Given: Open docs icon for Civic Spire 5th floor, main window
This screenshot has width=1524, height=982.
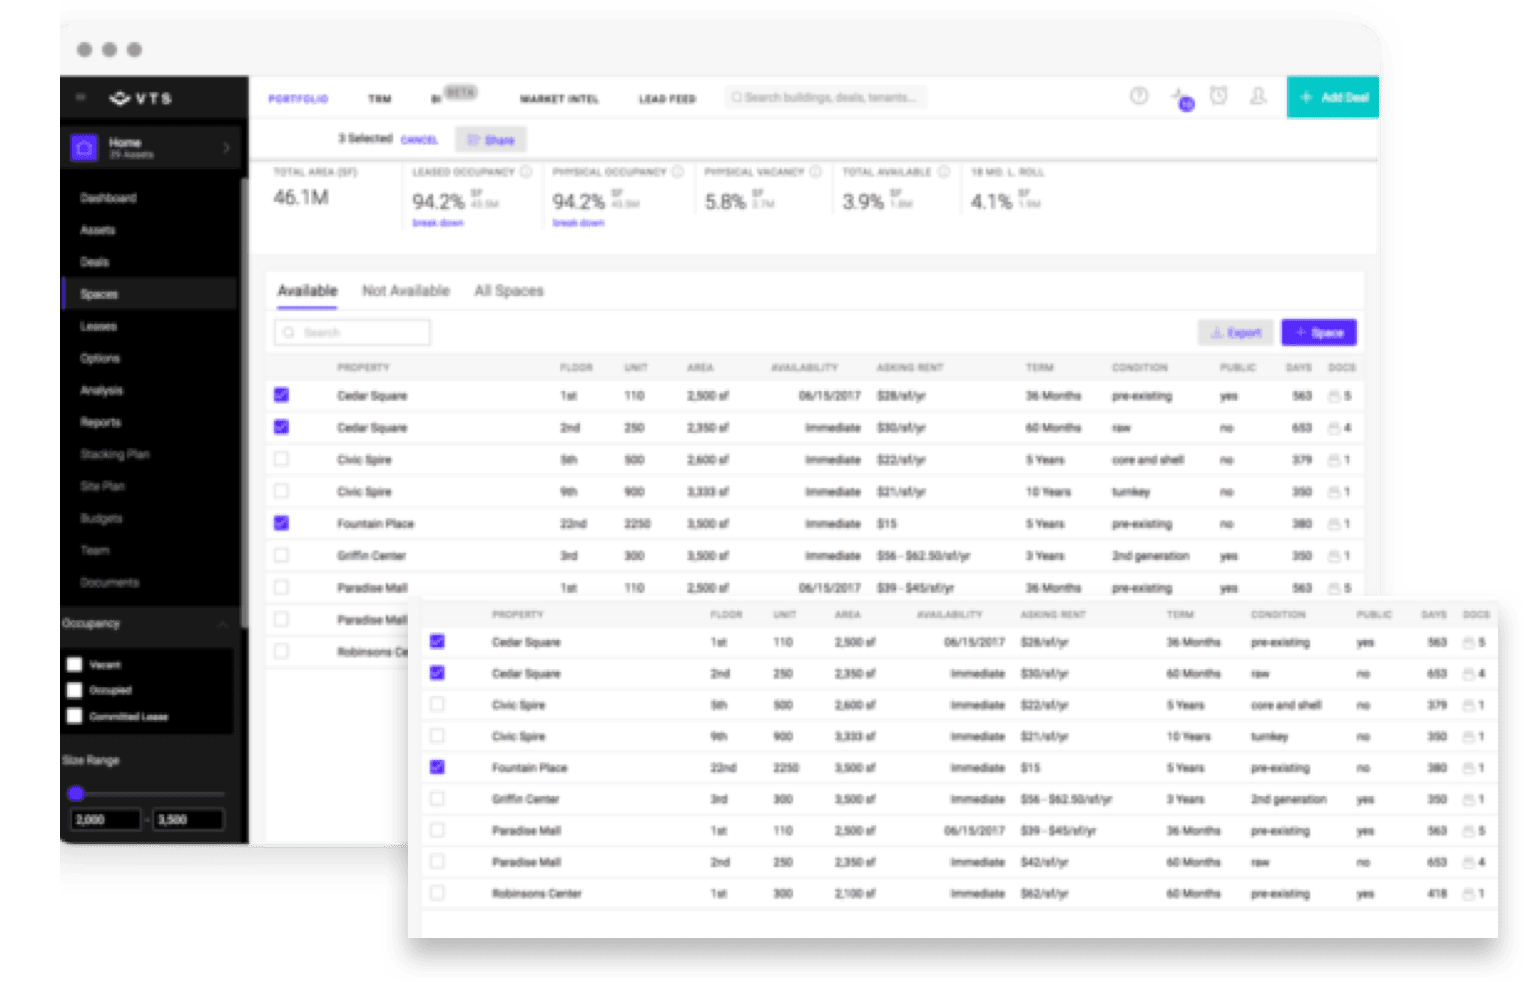Looking at the screenshot, I should pyautogui.click(x=1334, y=460).
